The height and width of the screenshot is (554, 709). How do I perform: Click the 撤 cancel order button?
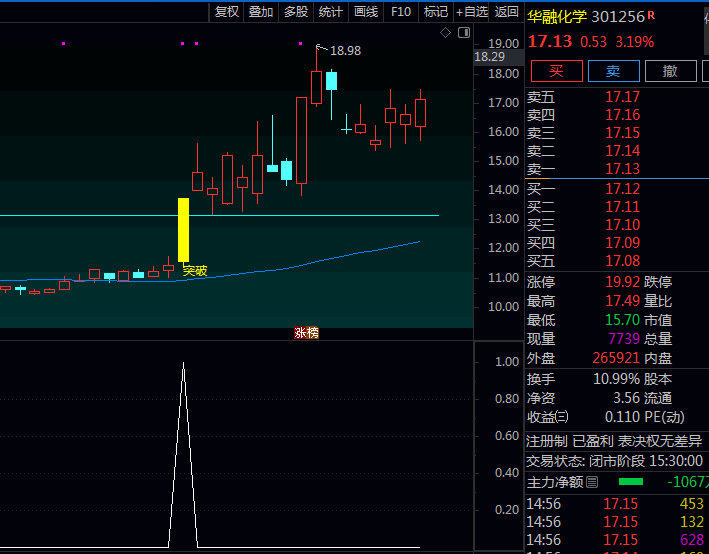tap(671, 71)
